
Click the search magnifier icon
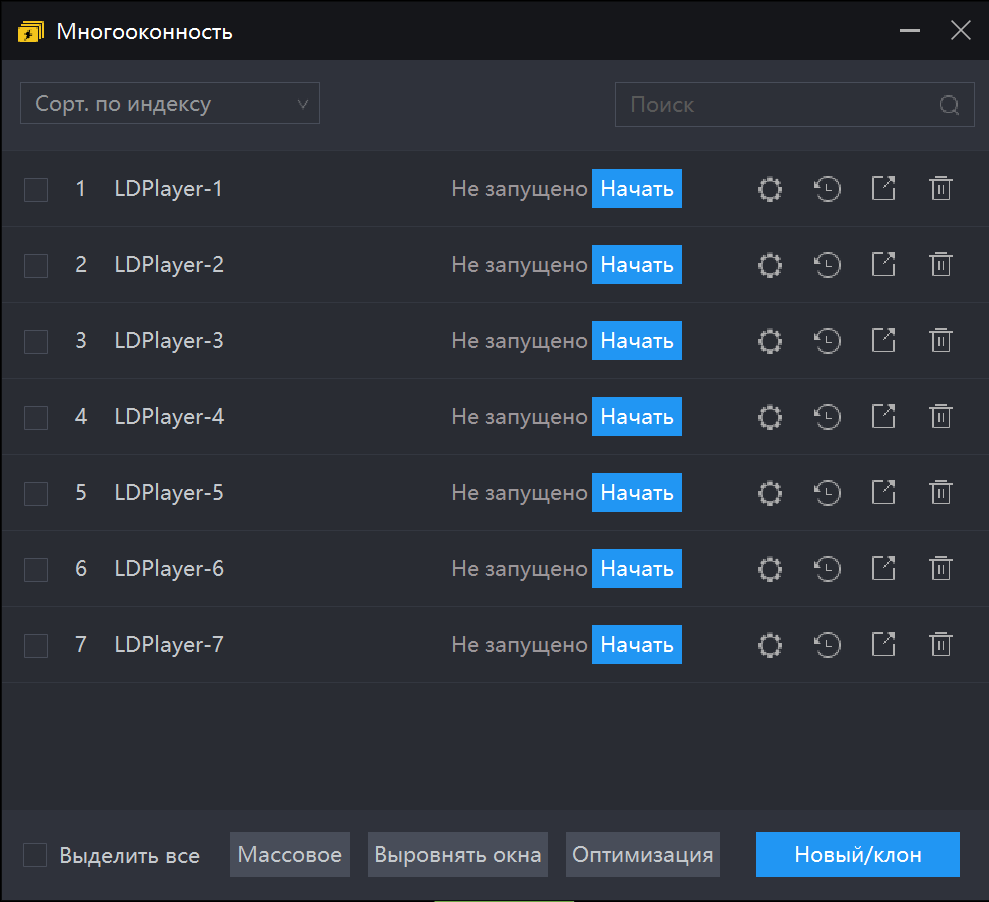pos(949,105)
